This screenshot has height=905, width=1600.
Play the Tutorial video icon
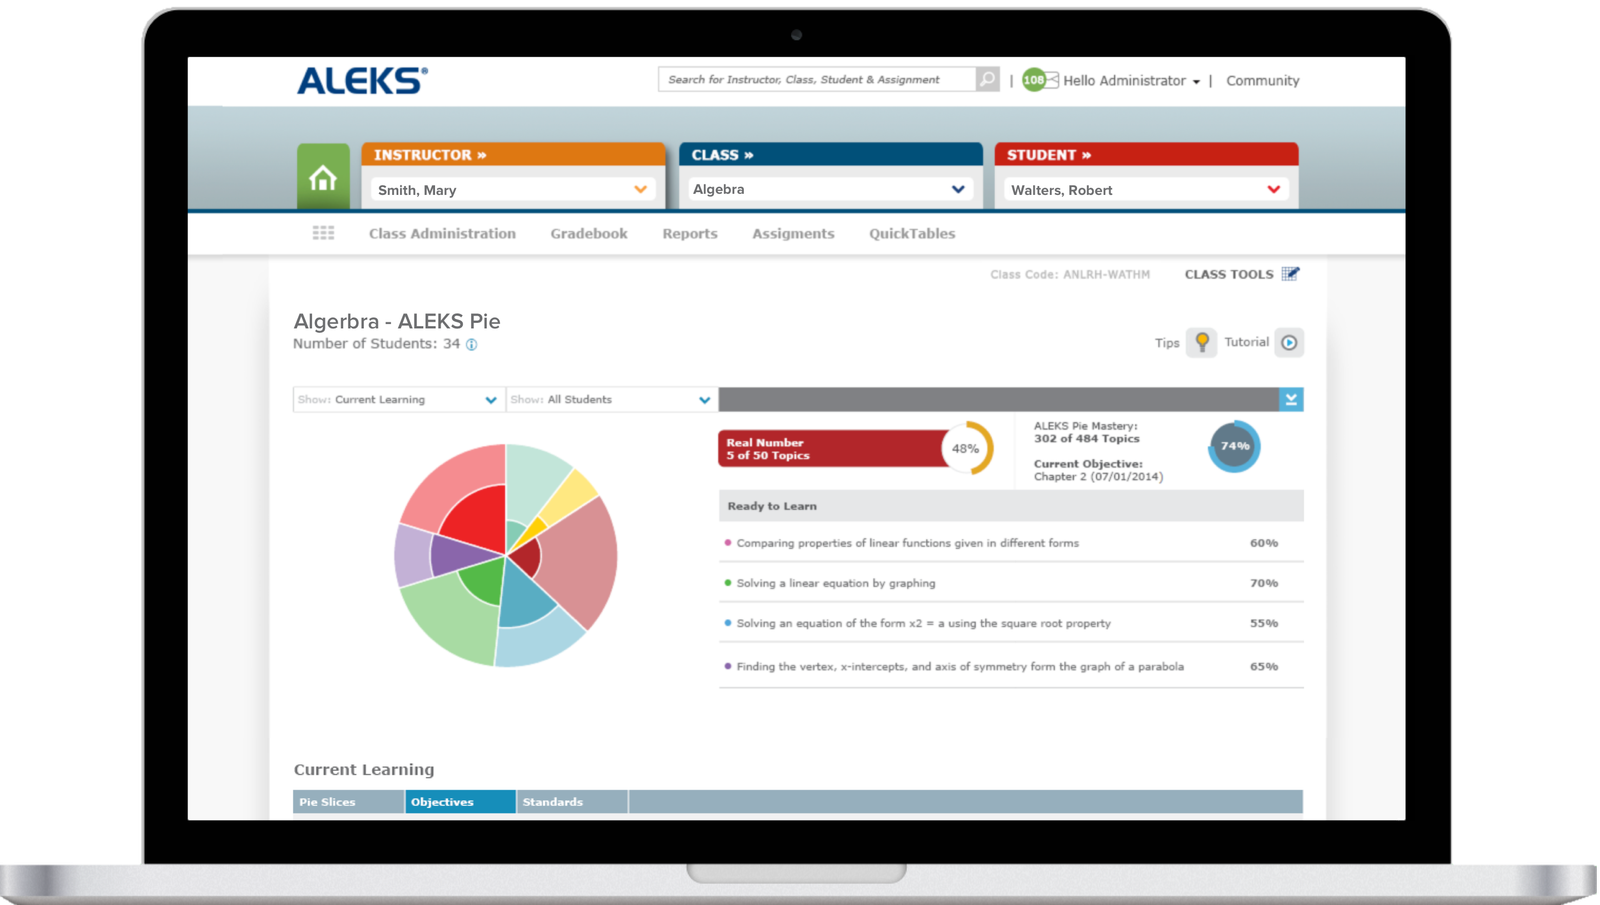pyautogui.click(x=1290, y=343)
